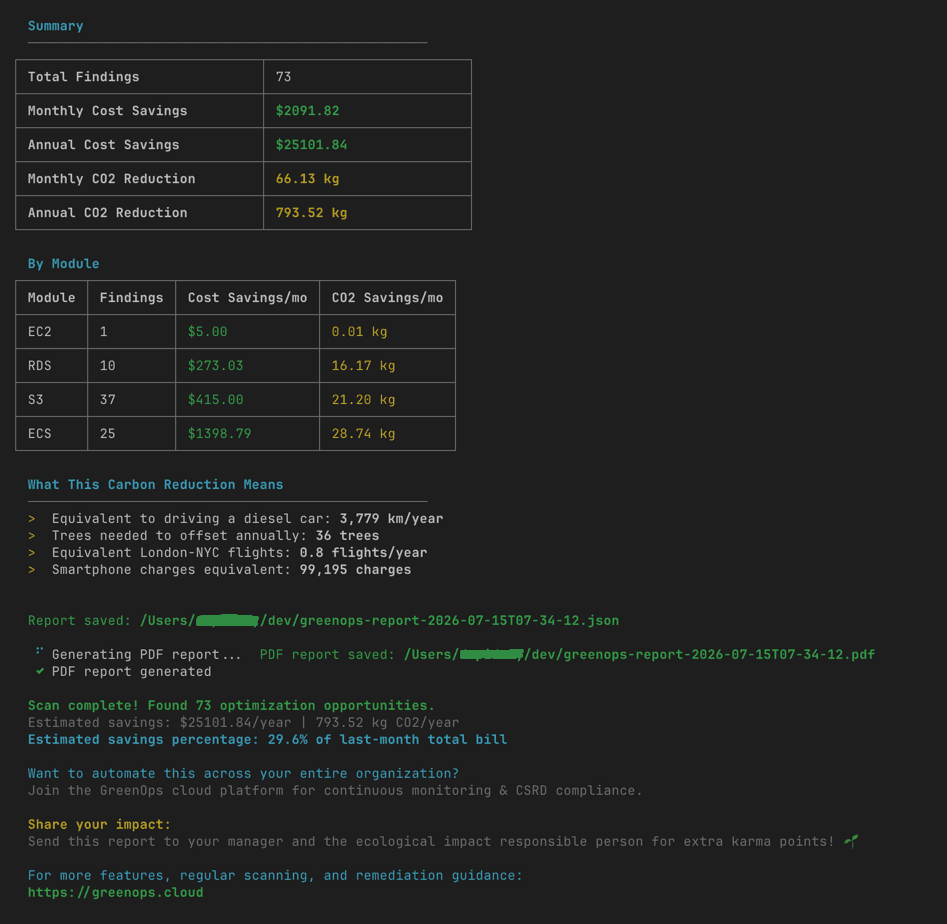Click the ECS CO2 savings 28.74 kg
This screenshot has height=924, width=947.
pos(364,434)
